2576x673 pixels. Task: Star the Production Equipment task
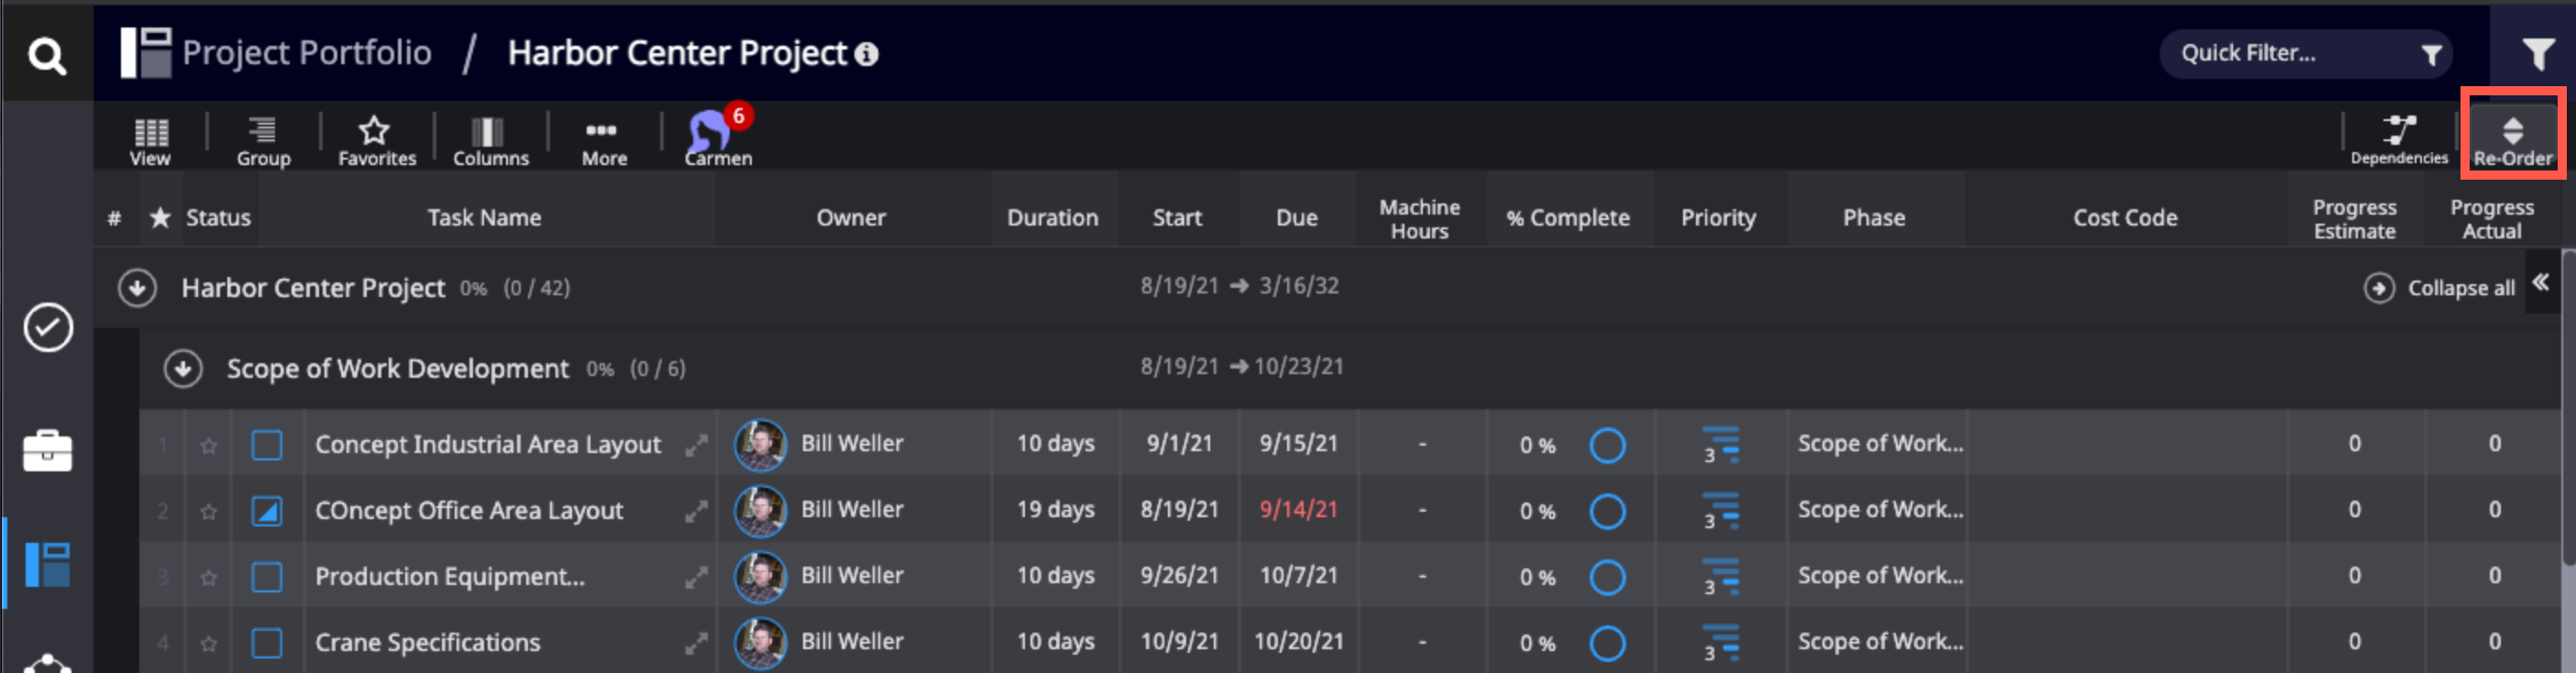(x=208, y=577)
